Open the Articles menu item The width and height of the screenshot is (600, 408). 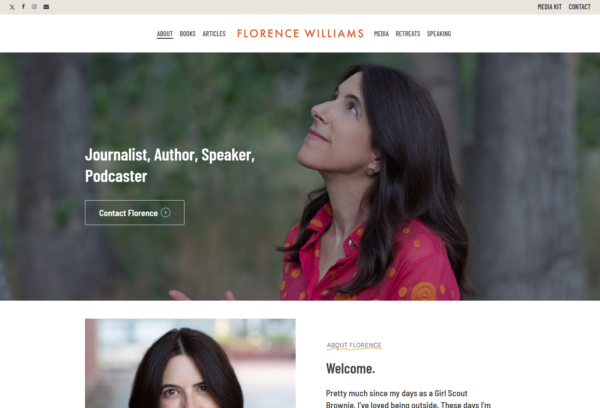click(214, 34)
